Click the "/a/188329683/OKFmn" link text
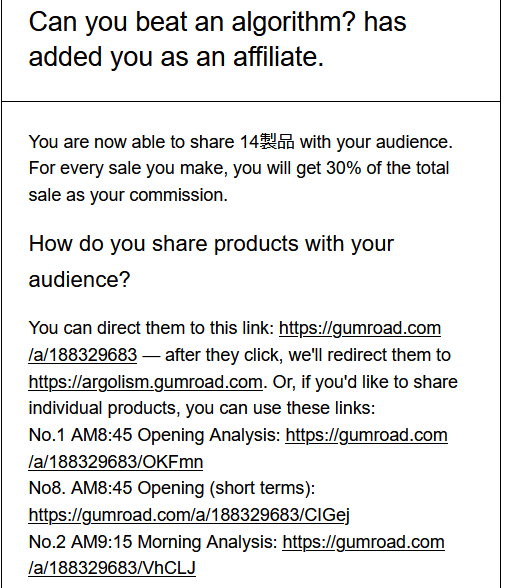 point(116,462)
